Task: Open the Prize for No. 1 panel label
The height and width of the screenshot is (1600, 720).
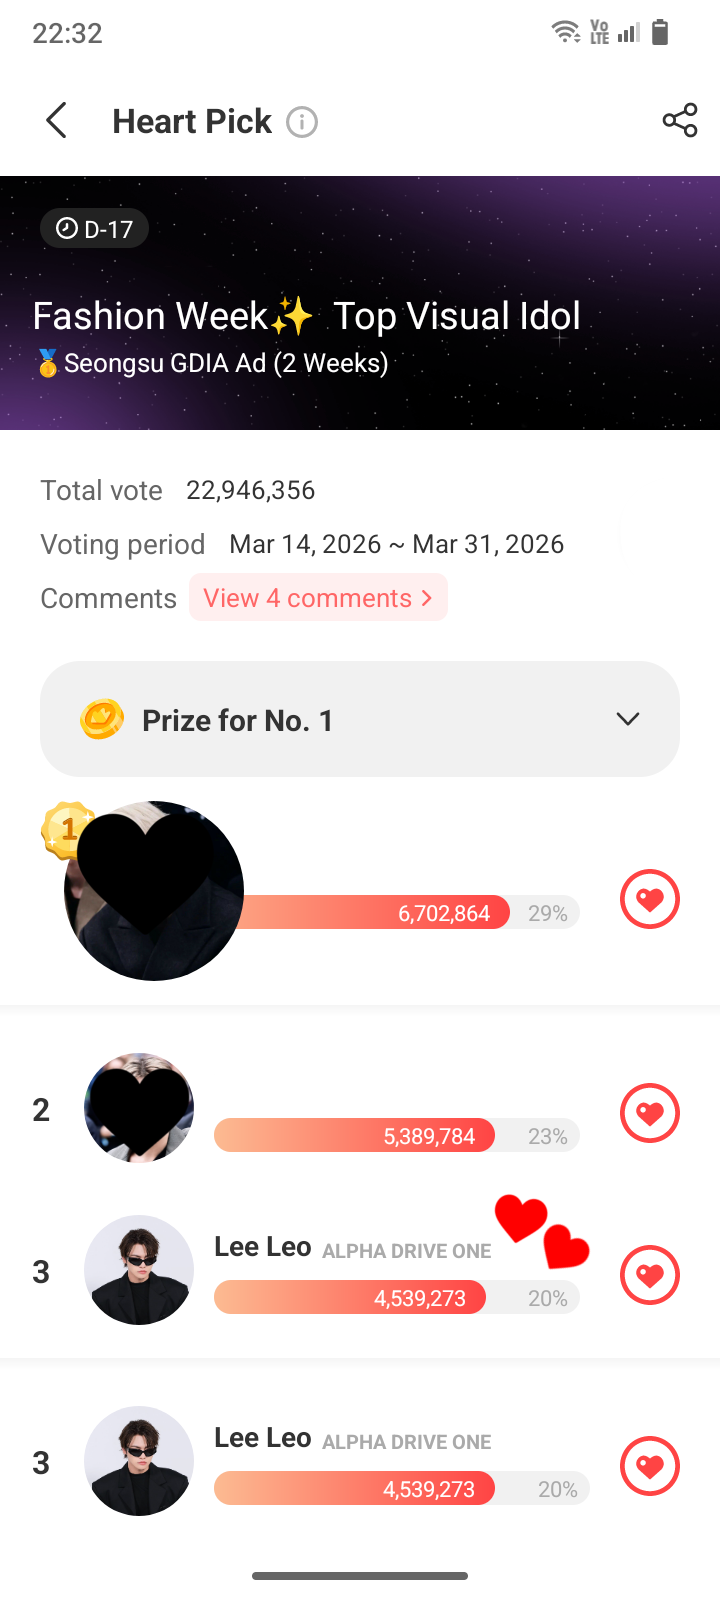Action: [237, 721]
